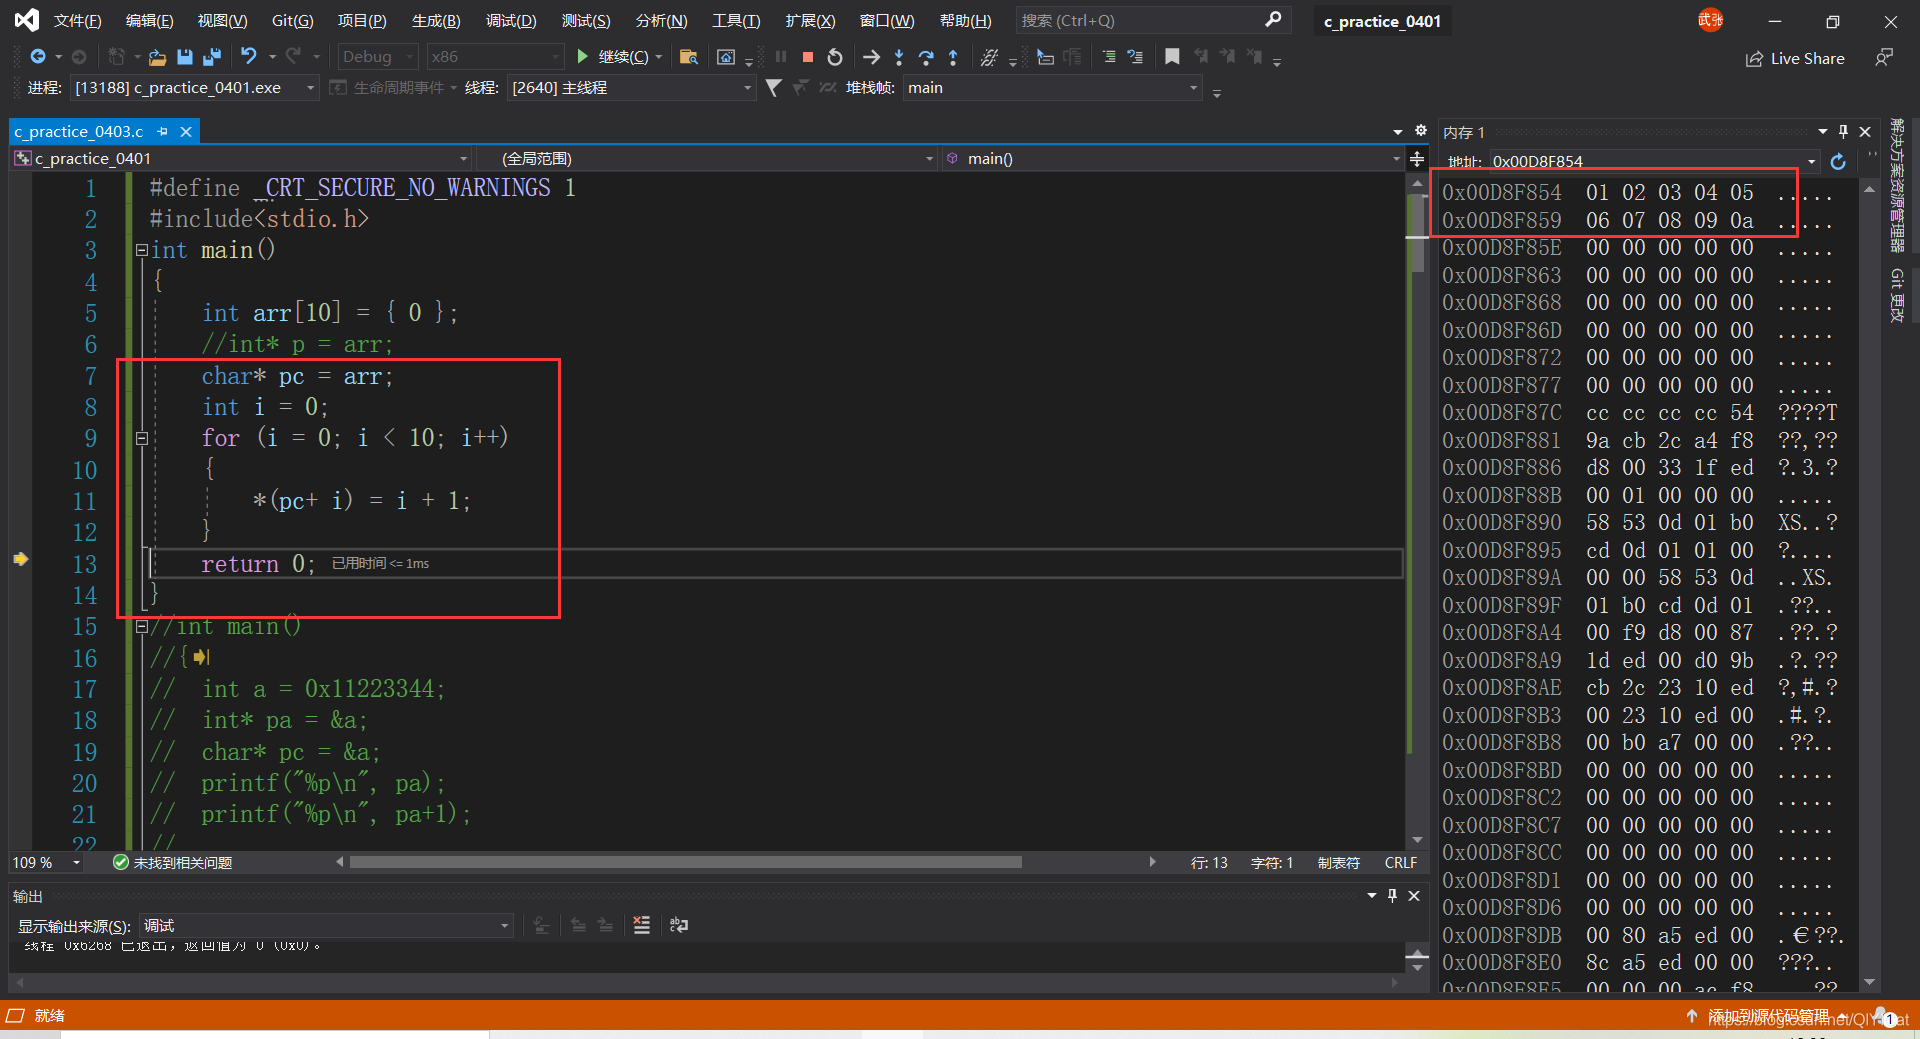Viewport: 1920px width, 1039px height.
Task: Open editor settings gear icon
Action: (1420, 131)
